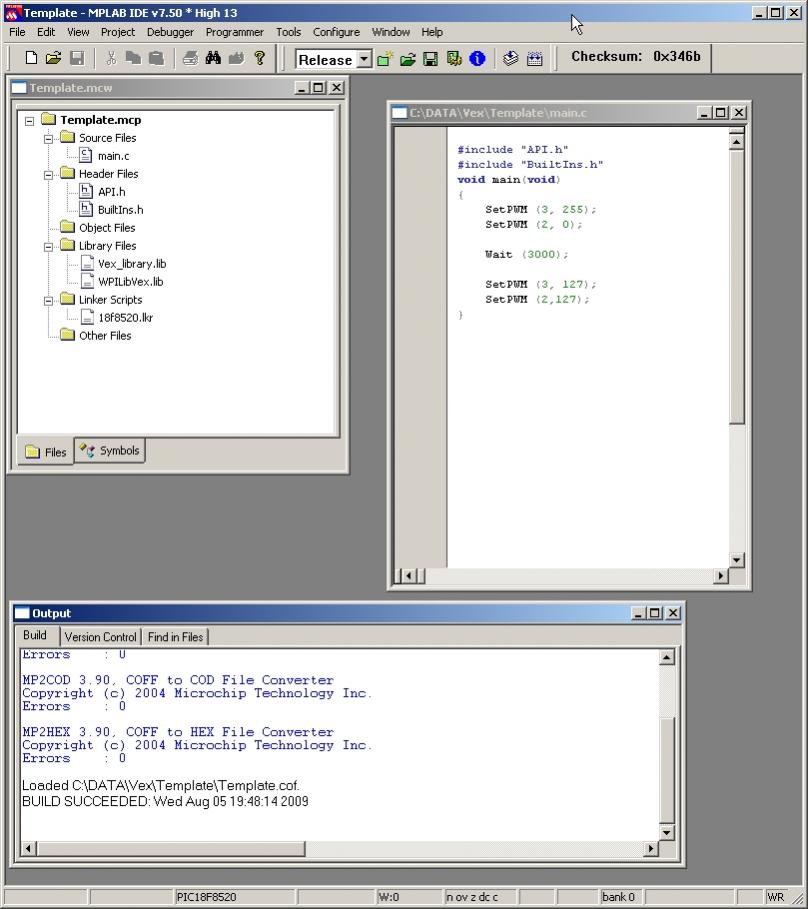Click the grayed Save File toolbar icon
The height and width of the screenshot is (909, 808).
click(77, 57)
